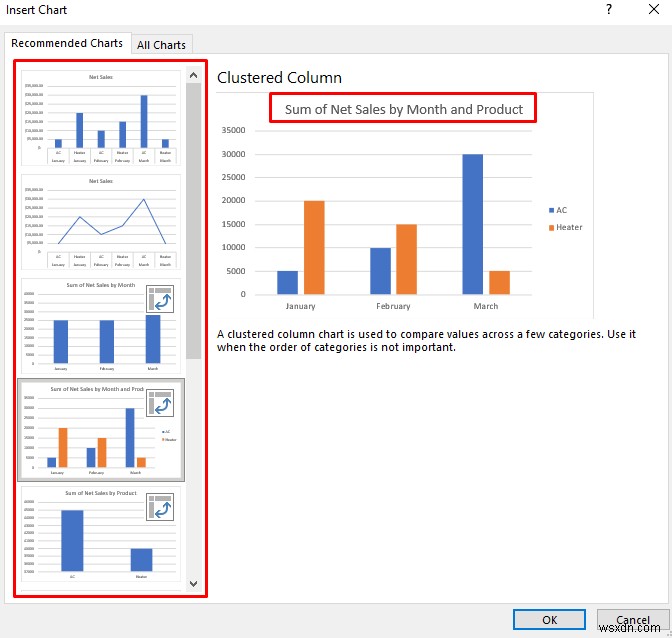
Task: Click the orange February Heater bar in preview
Action: click(406, 259)
